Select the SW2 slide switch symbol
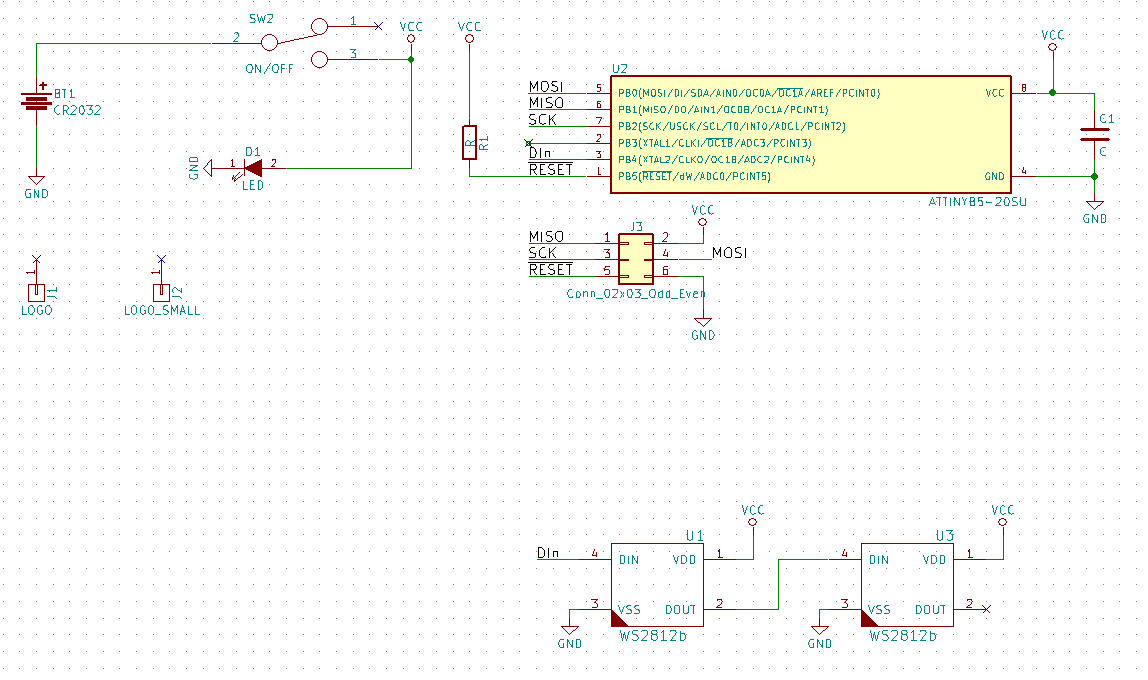The height and width of the screenshot is (680, 1148). (294, 43)
